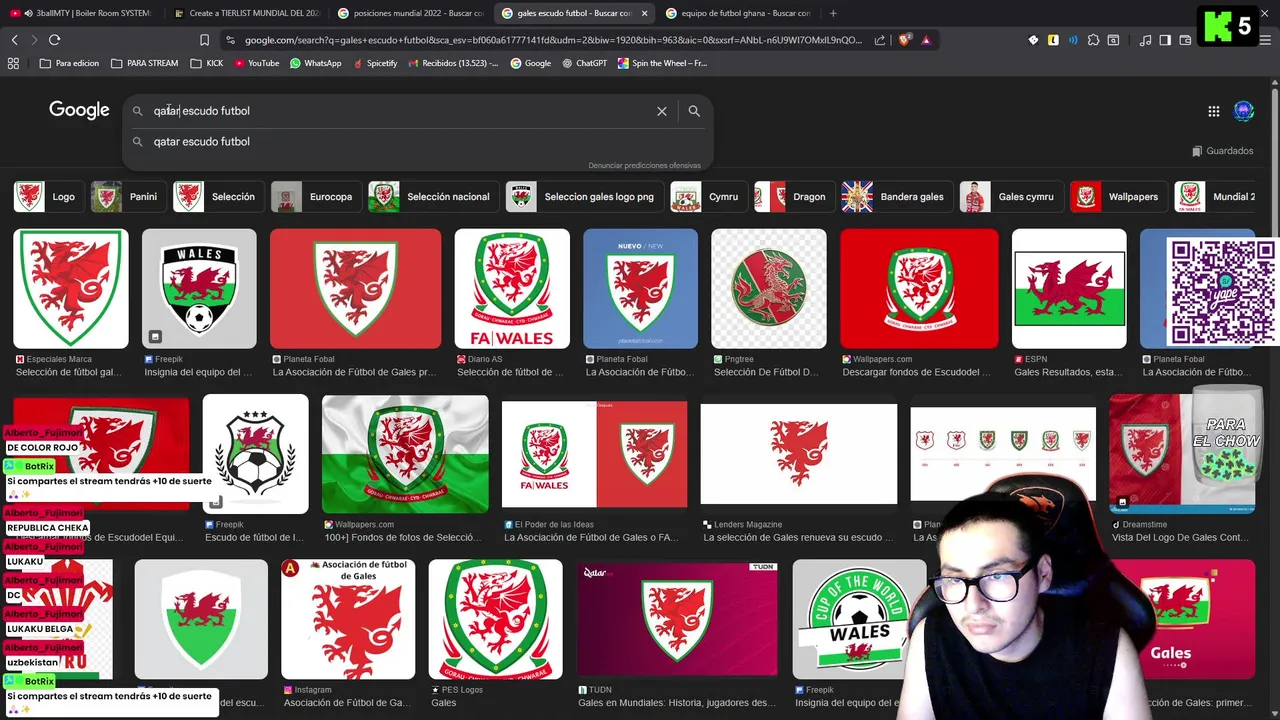Screen dimensions: 1280x720
Task: Click the magnifier search button
Action: [694, 111]
